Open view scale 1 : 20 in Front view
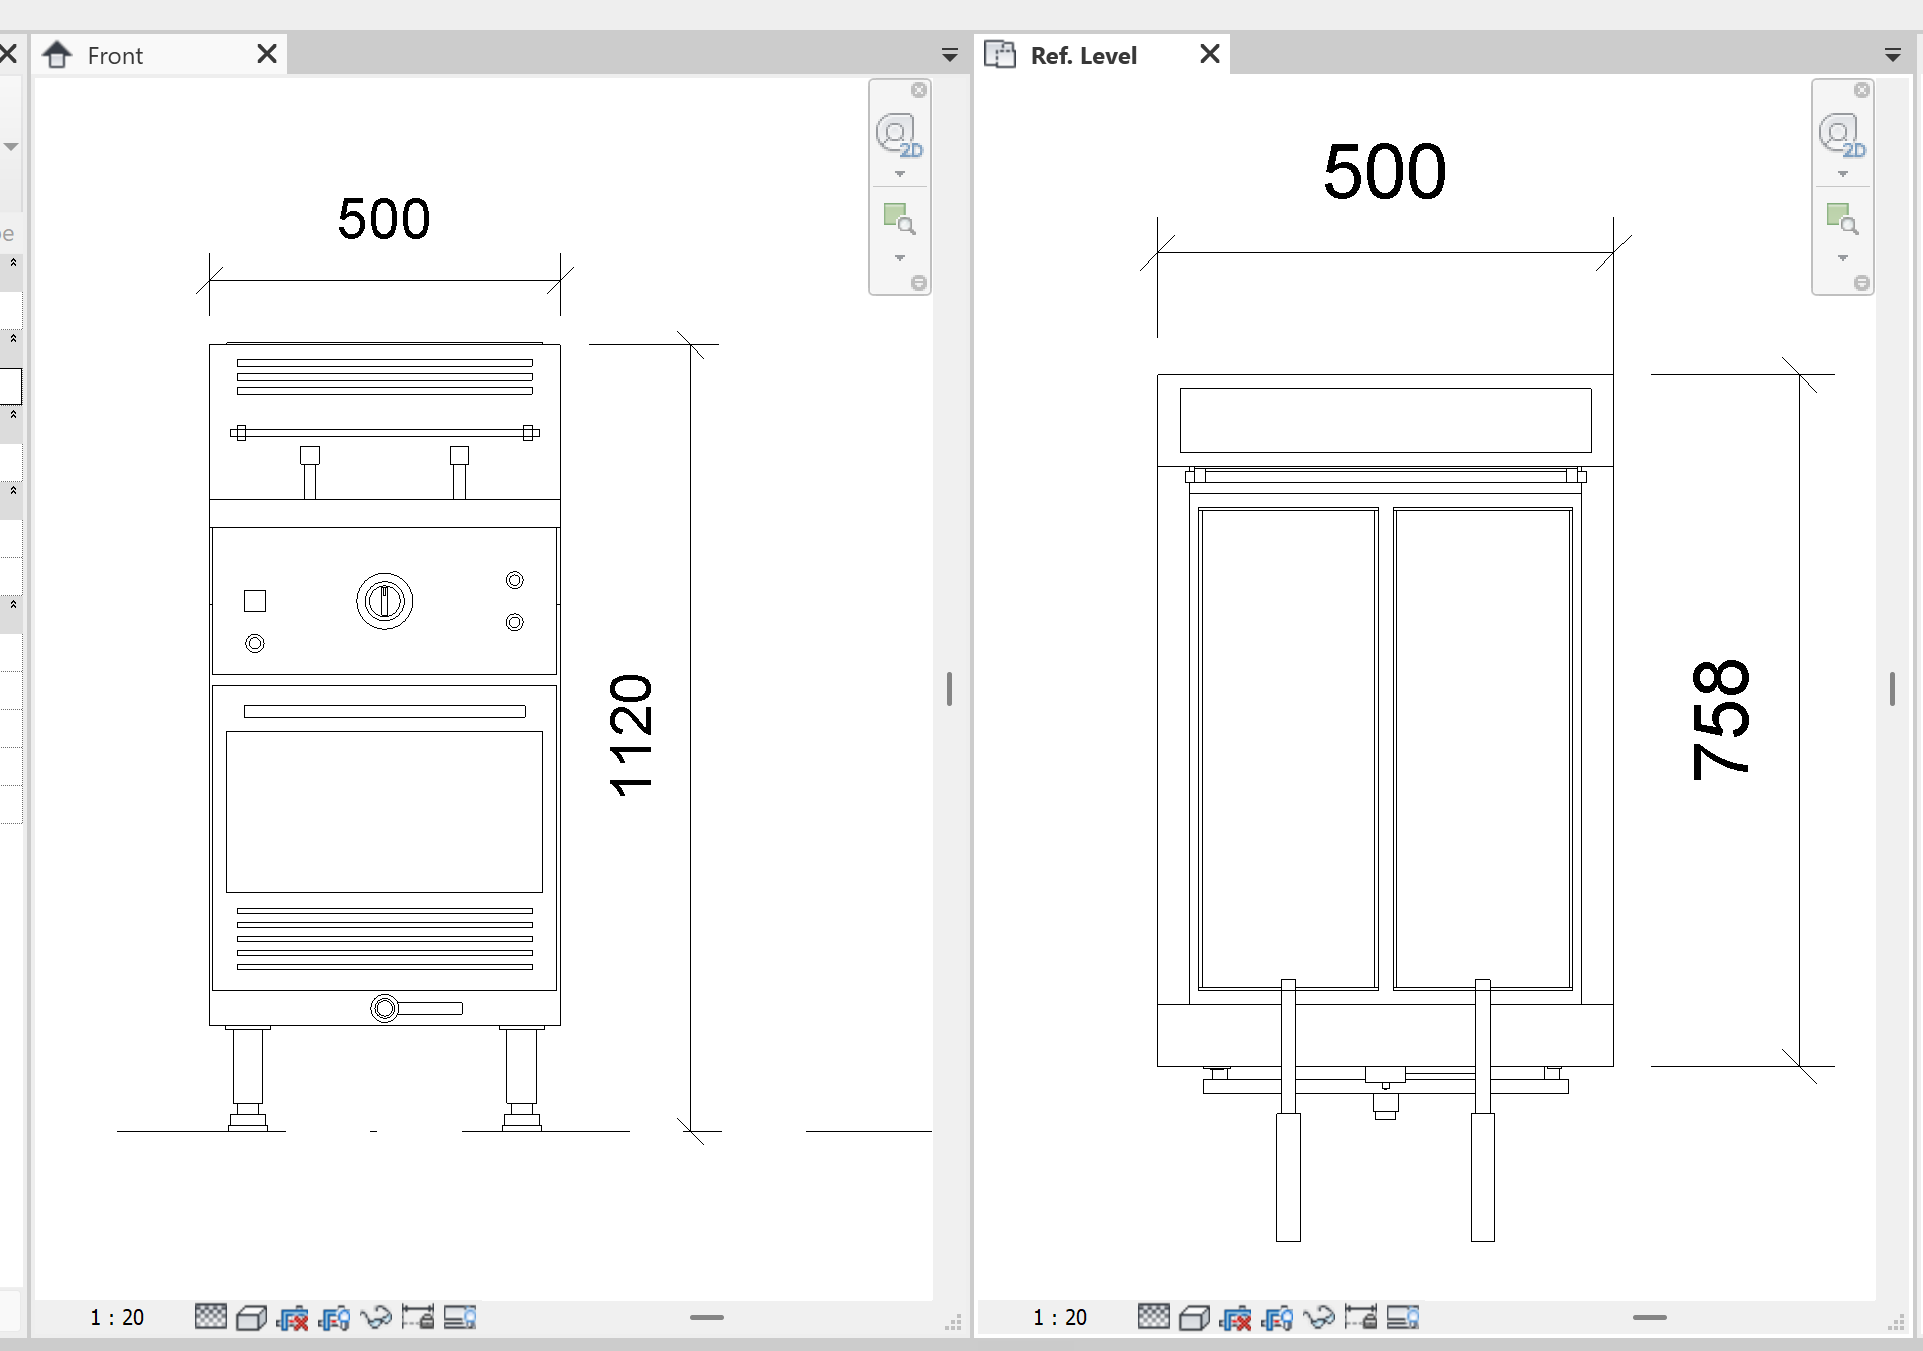Image resolution: width=1923 pixels, height=1351 pixels. [x=117, y=1317]
